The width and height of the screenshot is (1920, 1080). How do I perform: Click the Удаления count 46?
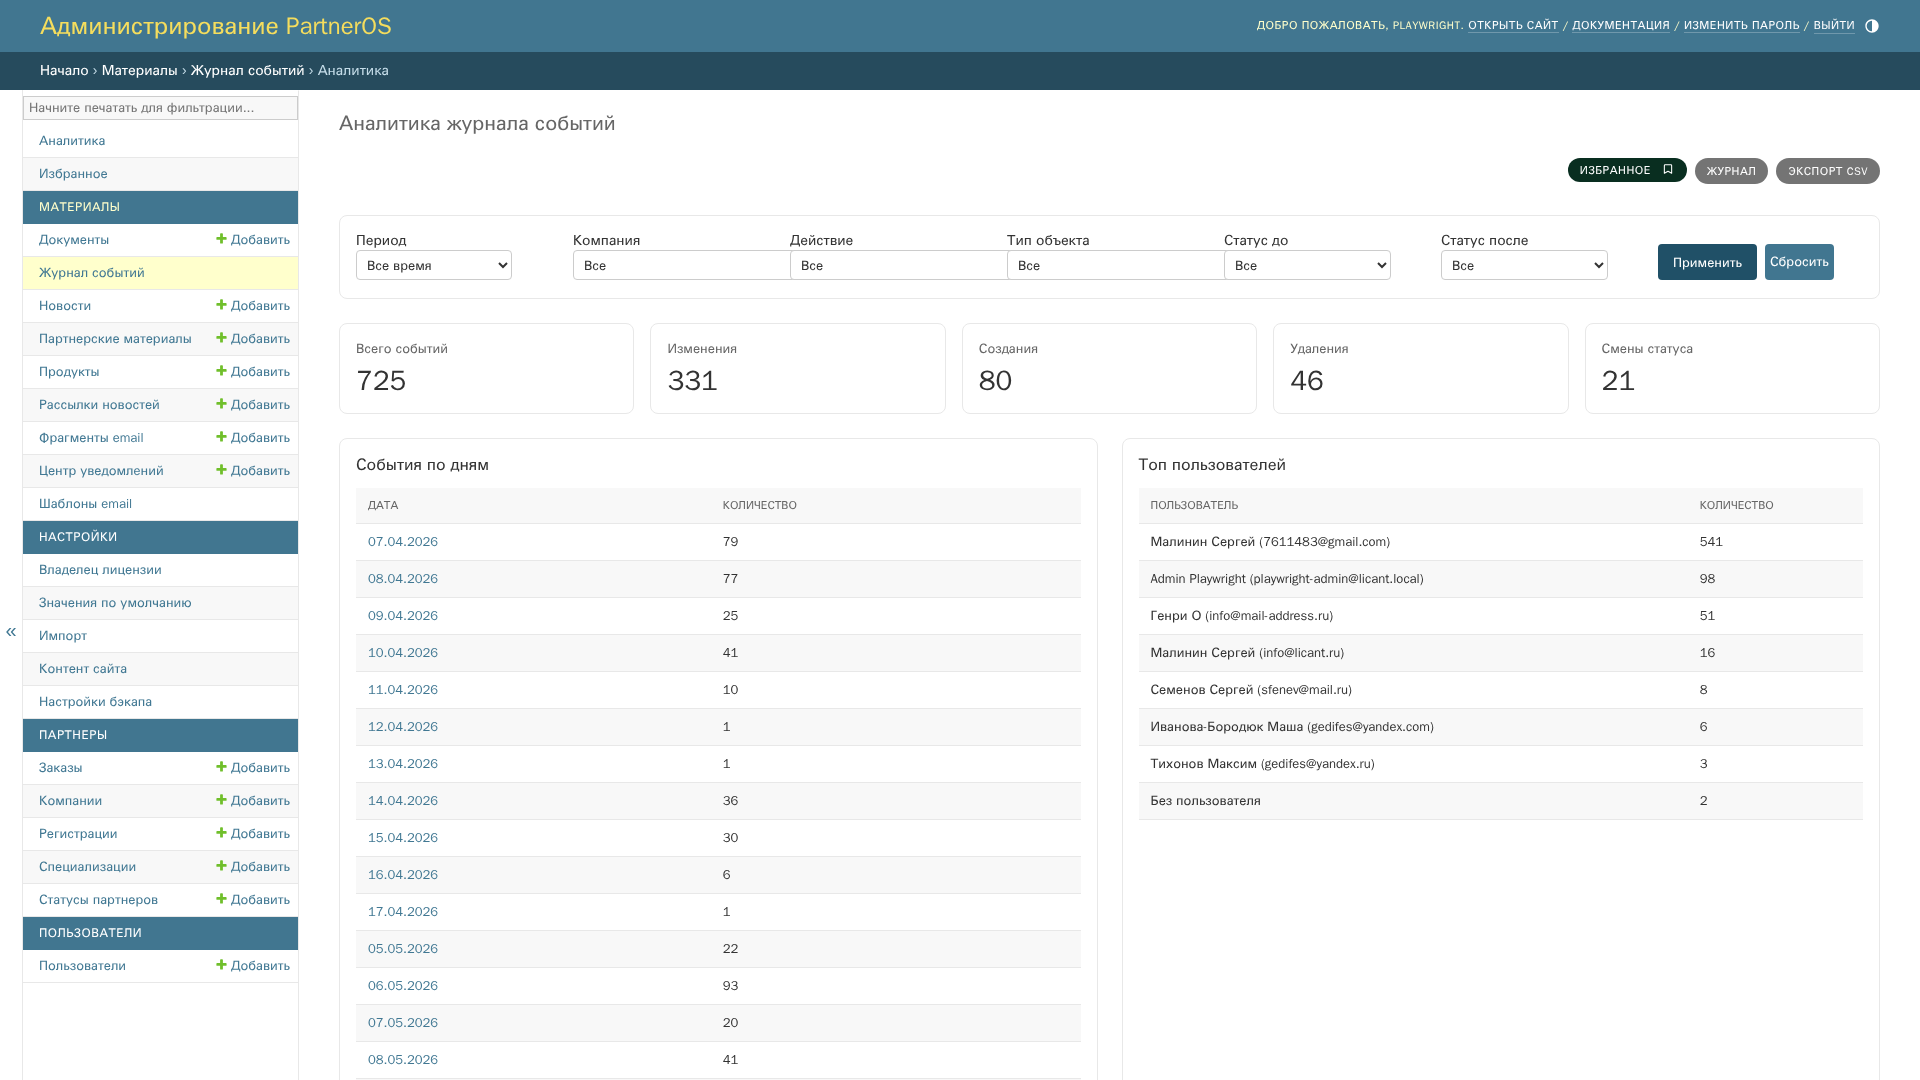[1307, 381]
